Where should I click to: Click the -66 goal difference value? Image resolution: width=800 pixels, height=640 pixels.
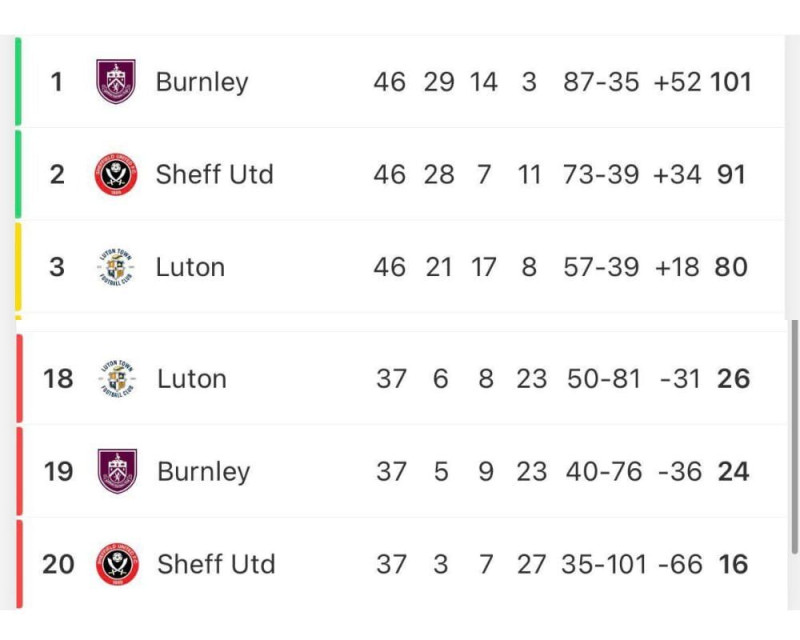pos(681,564)
